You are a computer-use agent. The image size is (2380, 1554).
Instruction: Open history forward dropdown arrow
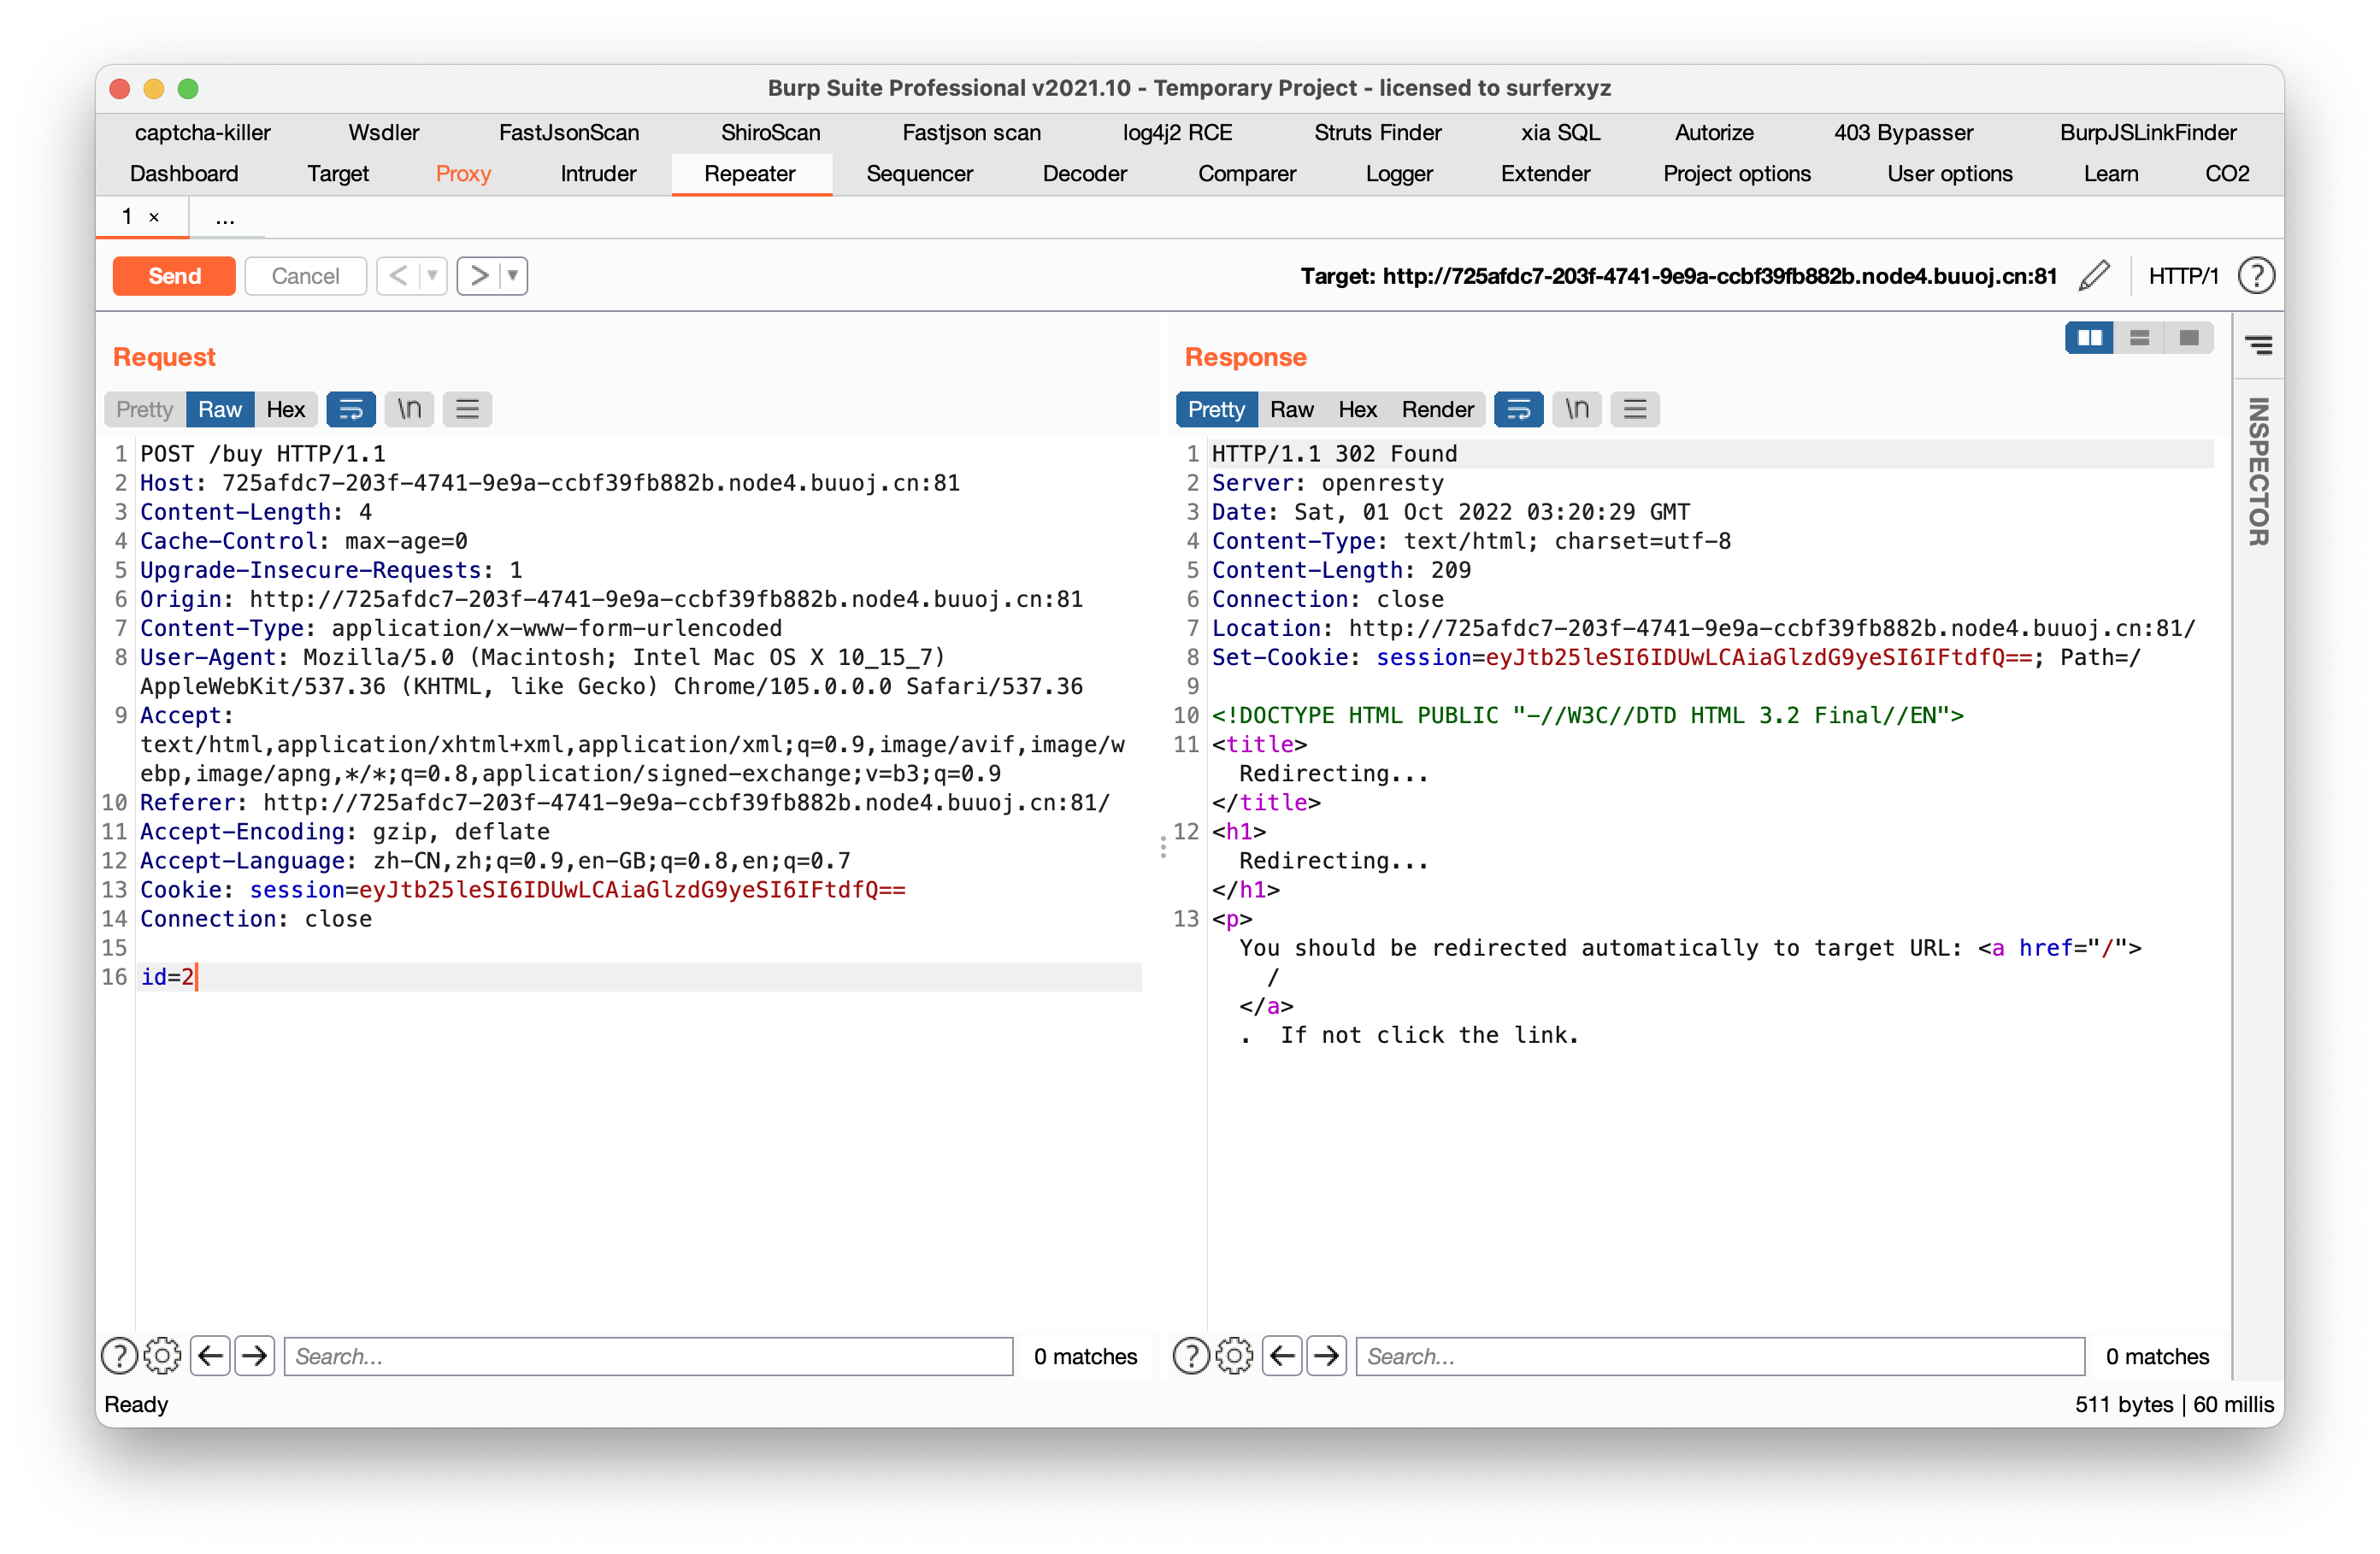(x=512, y=276)
